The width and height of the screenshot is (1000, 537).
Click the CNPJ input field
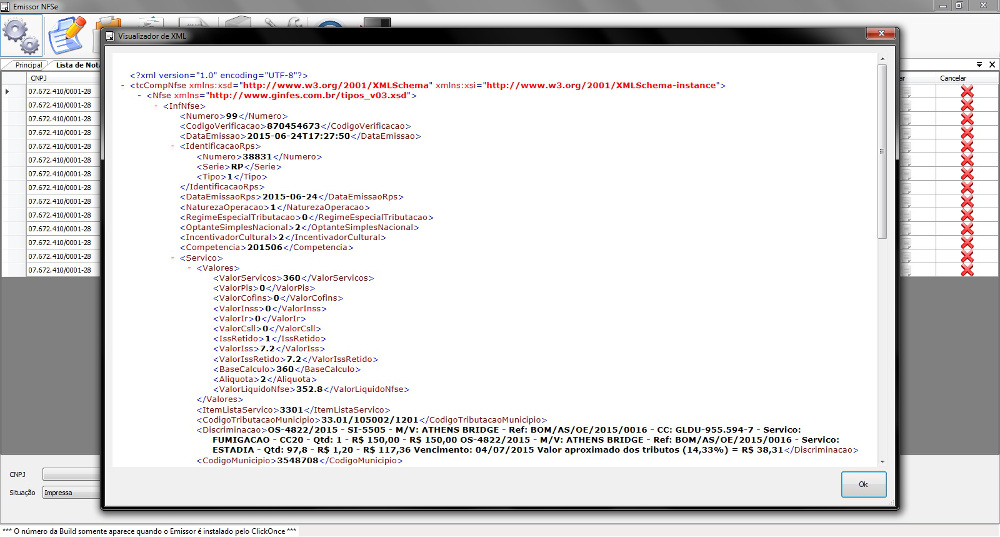(x=70, y=473)
